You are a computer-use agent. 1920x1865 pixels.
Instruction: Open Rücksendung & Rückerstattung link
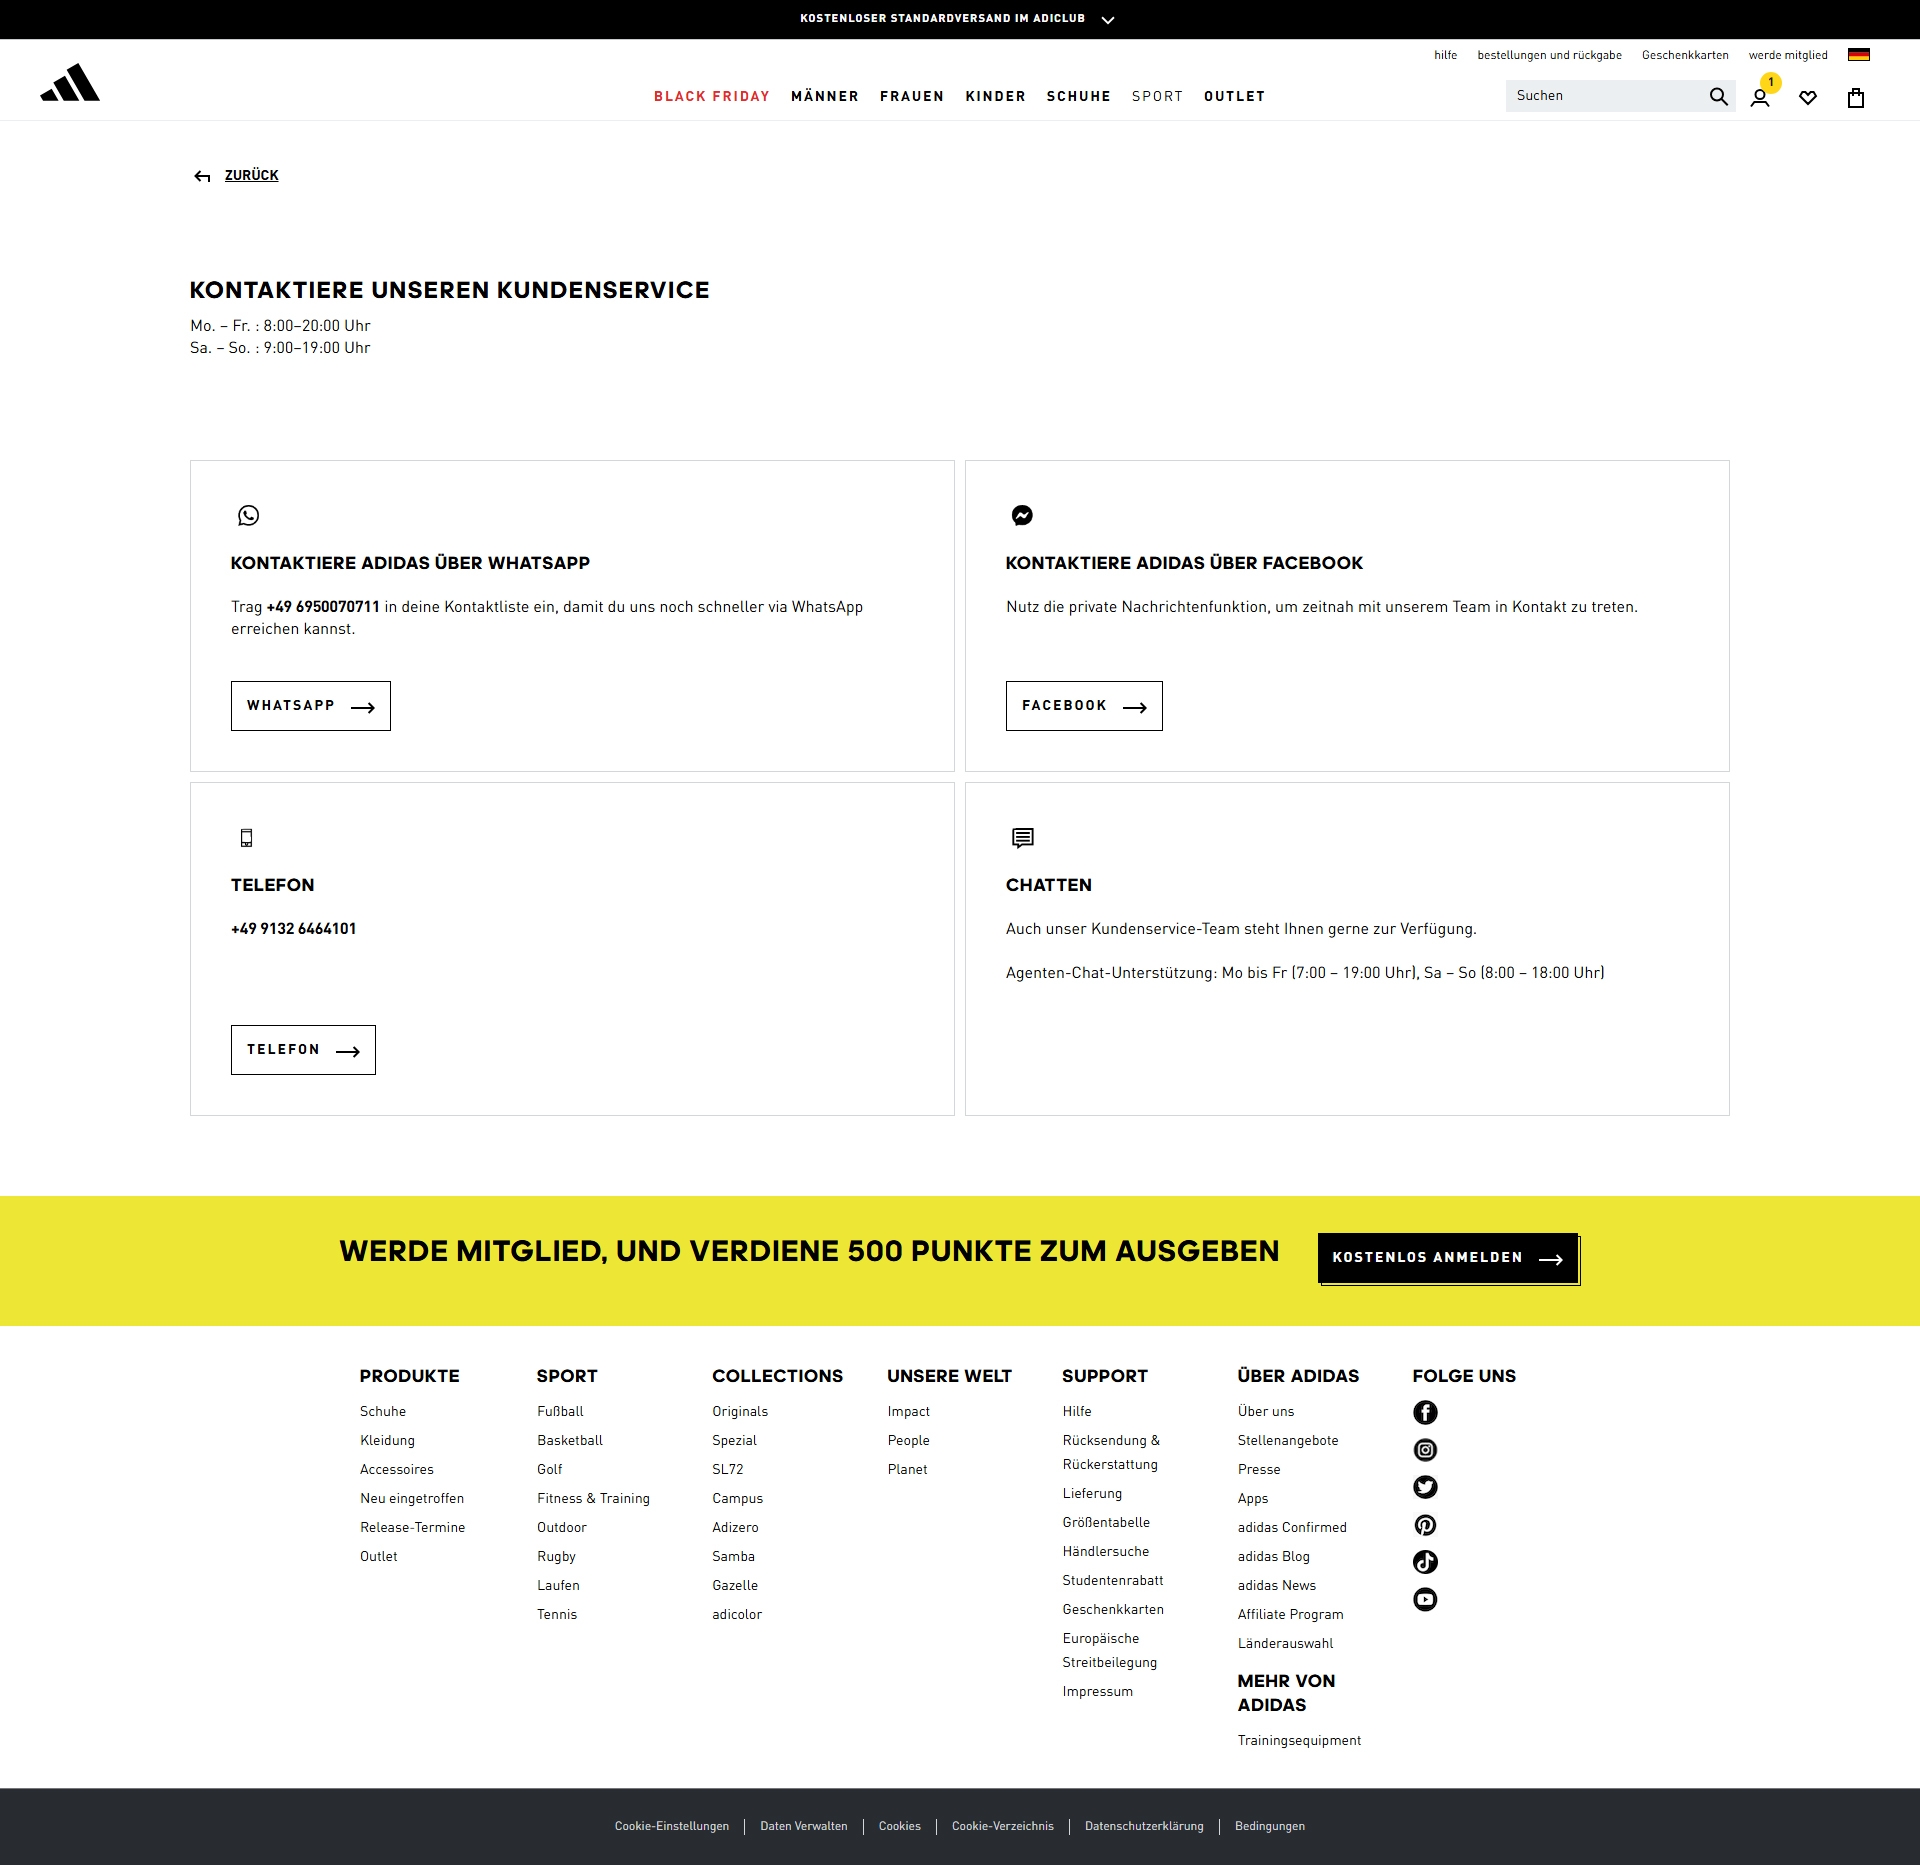1111,1453
